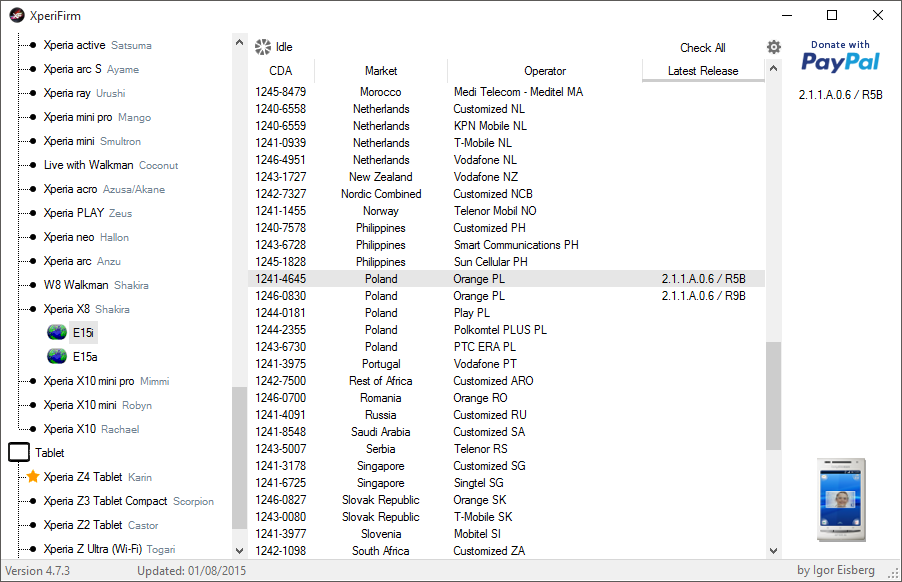Screen dimensions: 902x582
Task: Sort by the Latest Release column header
Action: [x=703, y=71]
